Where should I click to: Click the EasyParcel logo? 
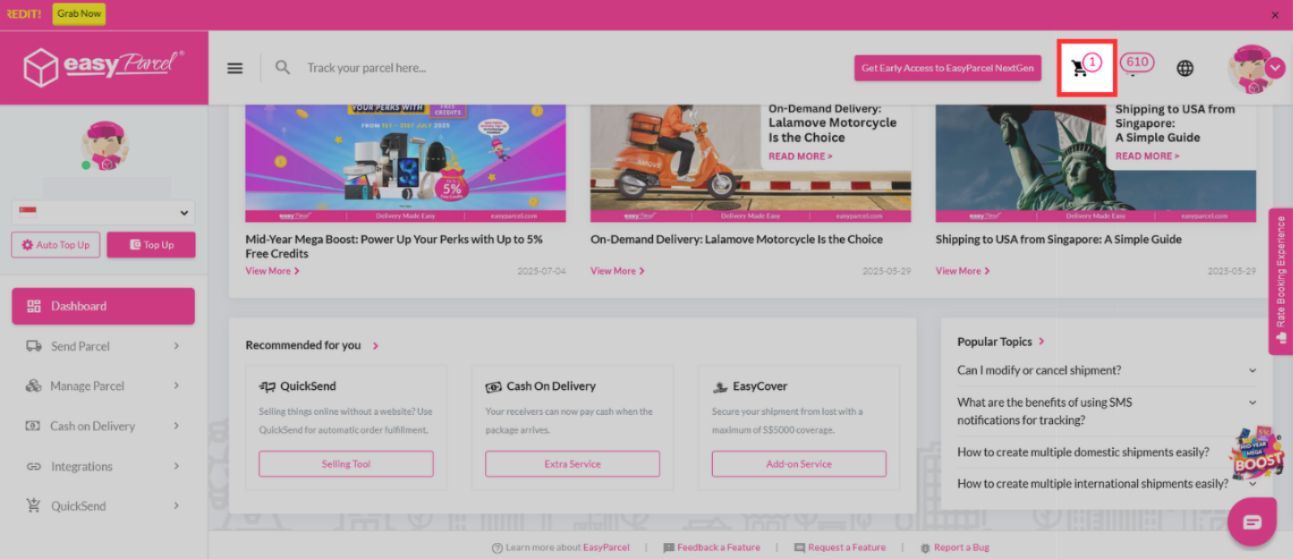click(x=104, y=67)
